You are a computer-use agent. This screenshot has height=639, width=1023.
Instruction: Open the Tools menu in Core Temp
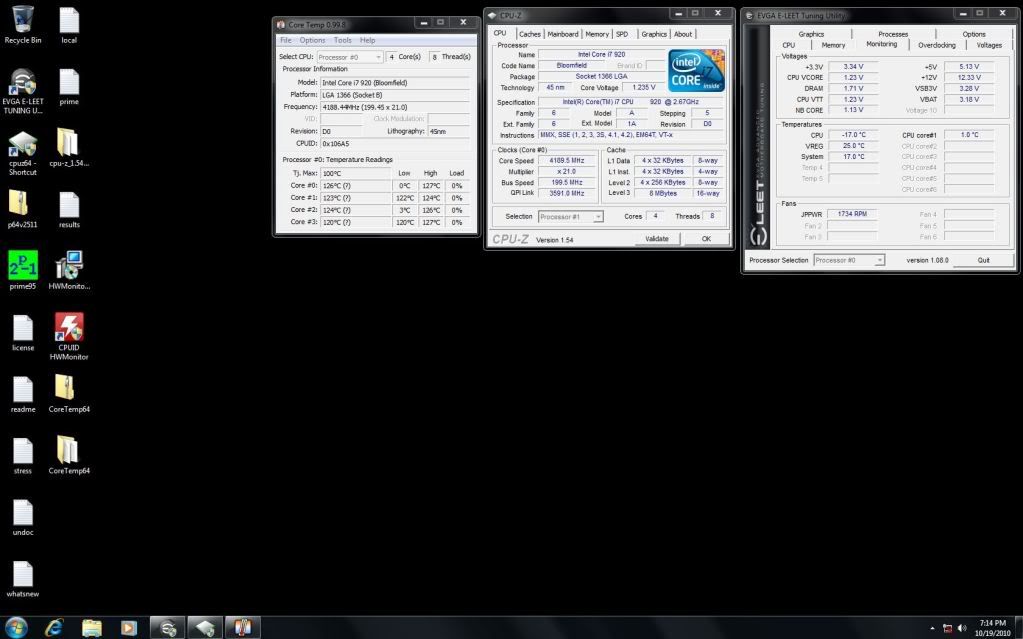(x=343, y=40)
